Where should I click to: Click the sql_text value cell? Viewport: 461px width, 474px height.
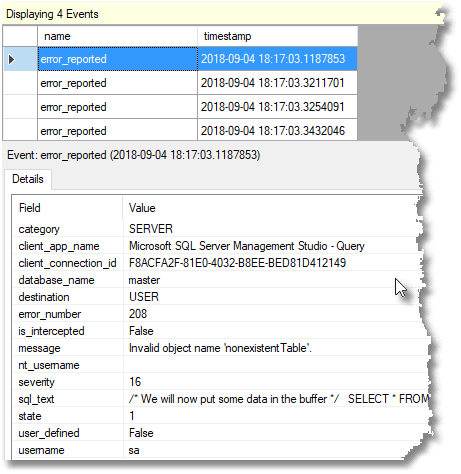pyautogui.click(x=277, y=399)
